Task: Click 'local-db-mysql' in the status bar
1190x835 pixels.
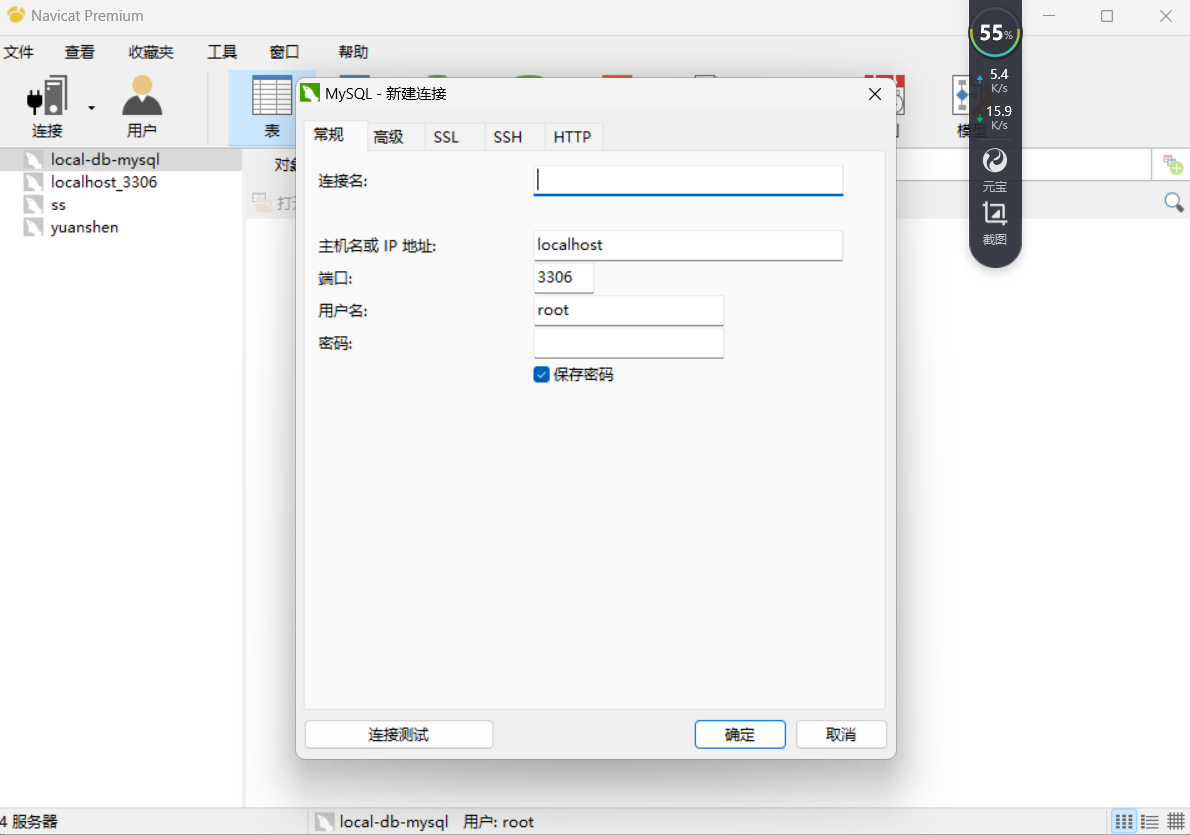Action: [394, 821]
